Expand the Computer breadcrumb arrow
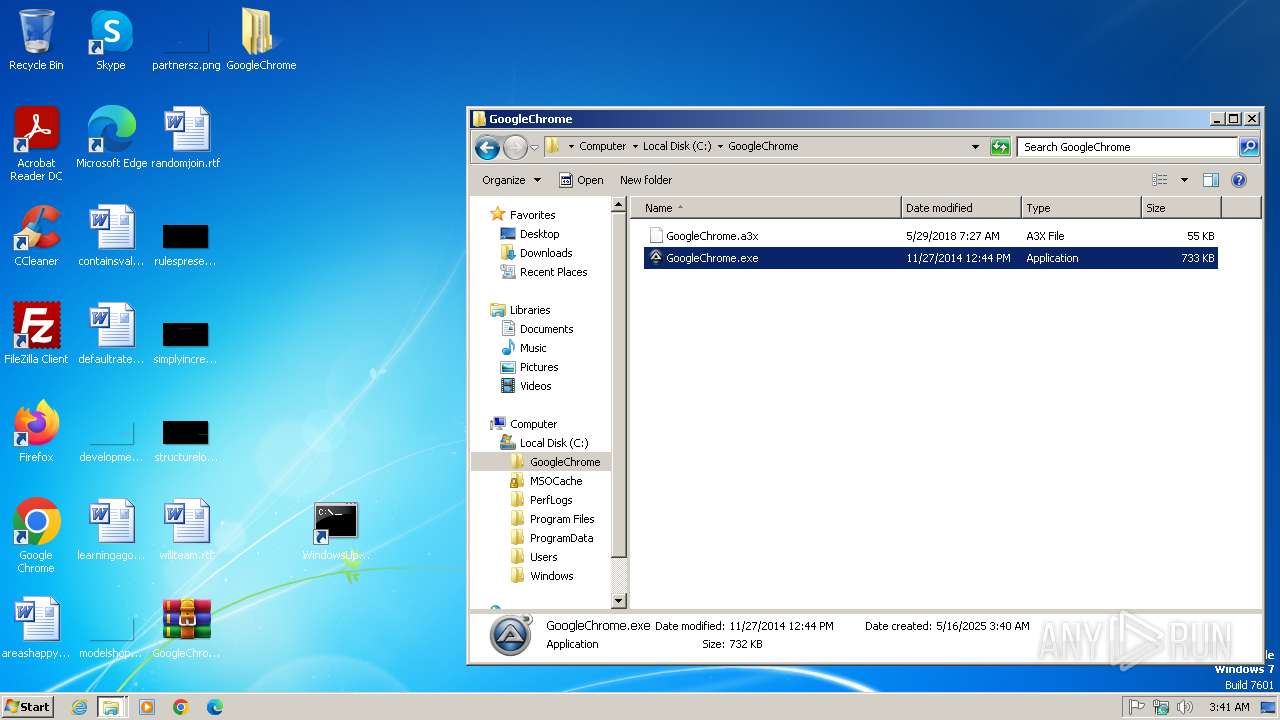This screenshot has width=1280, height=720. point(634,146)
